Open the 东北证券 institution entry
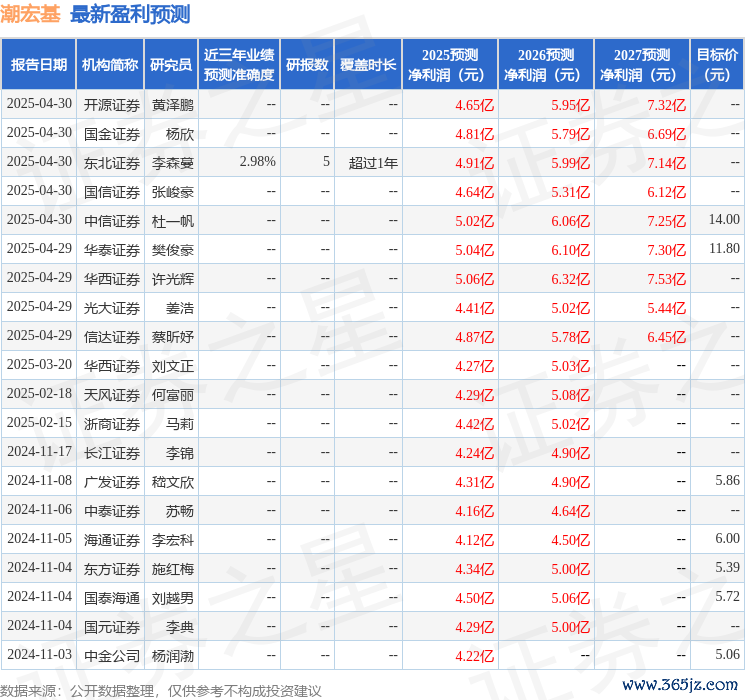Viewport: 745px width, 700px height. [x=112, y=162]
